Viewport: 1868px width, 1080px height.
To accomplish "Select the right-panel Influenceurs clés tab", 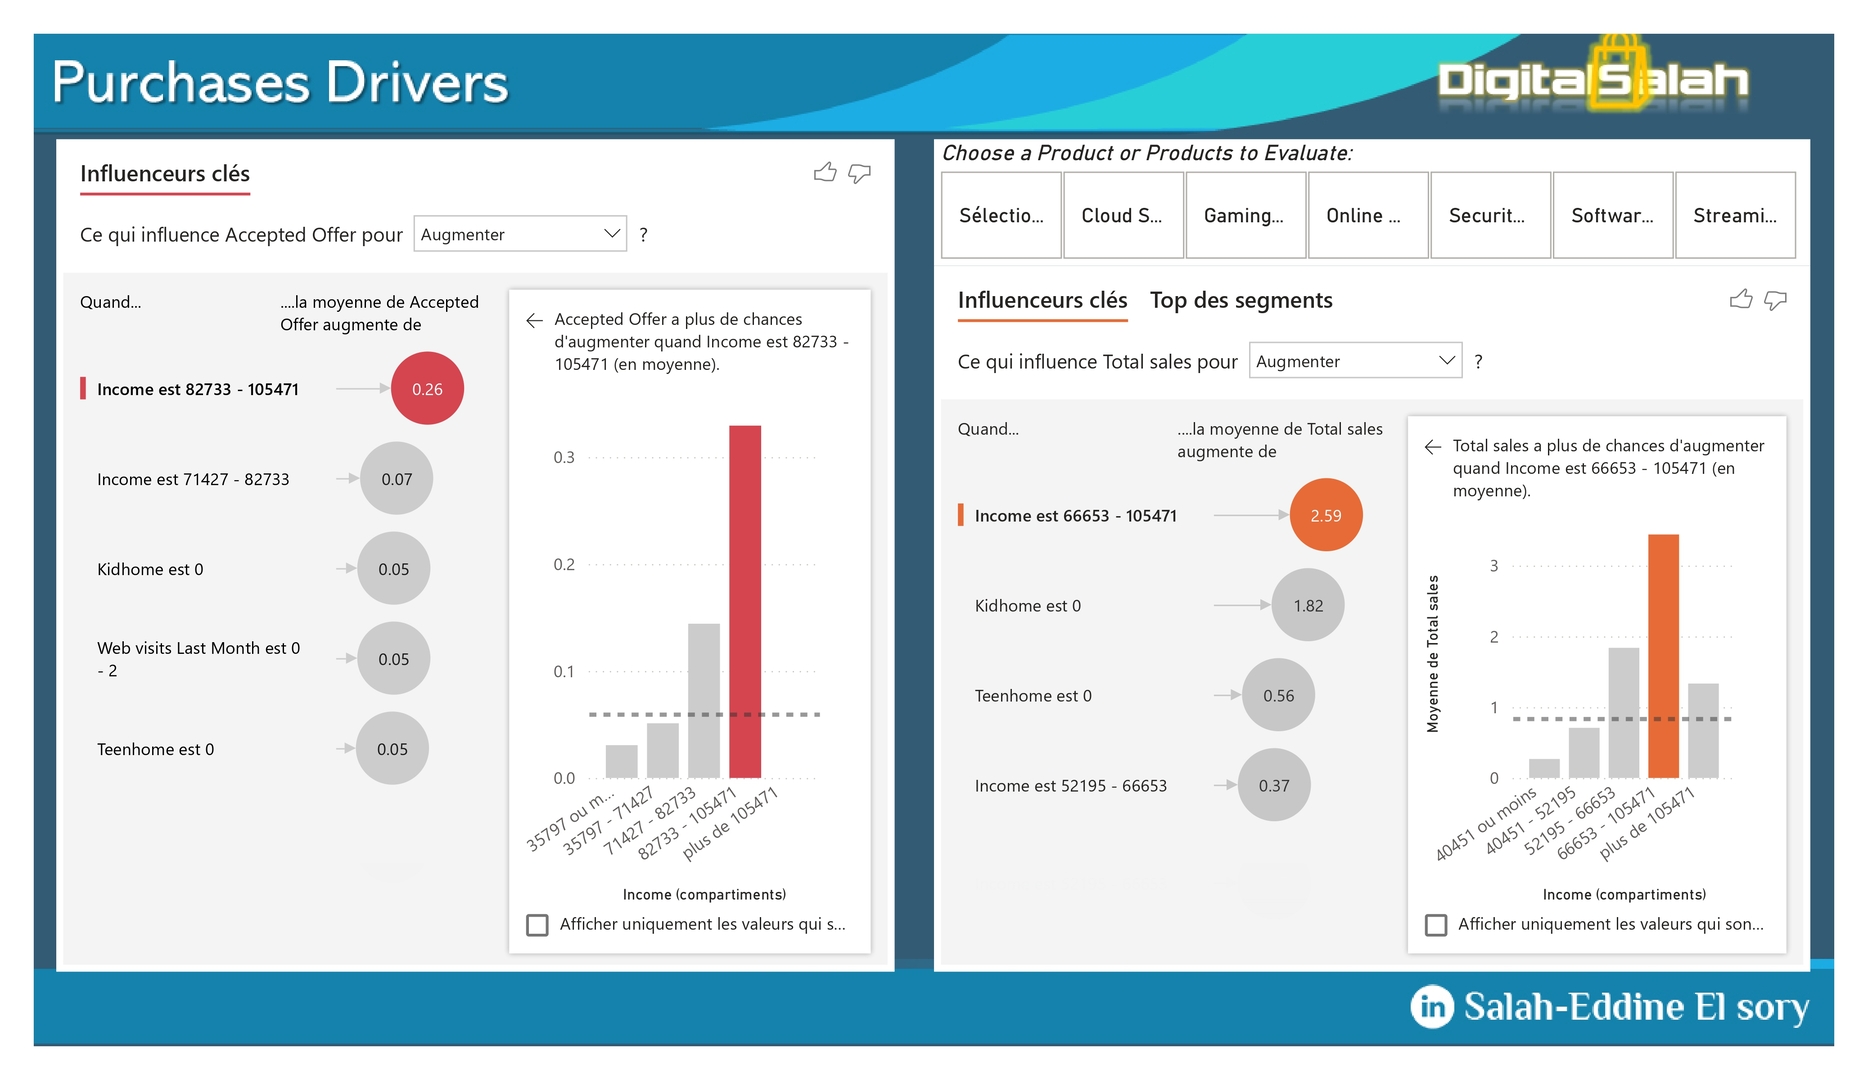I will pos(1042,300).
